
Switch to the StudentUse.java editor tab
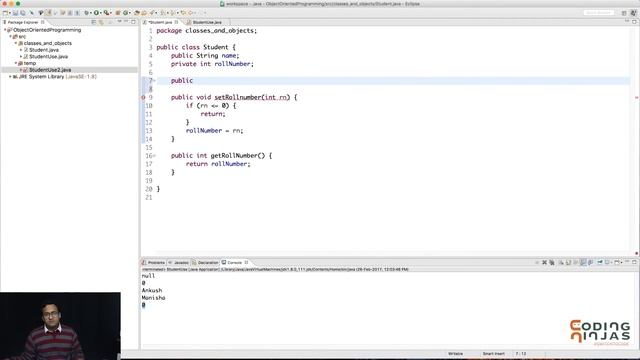[207, 22]
